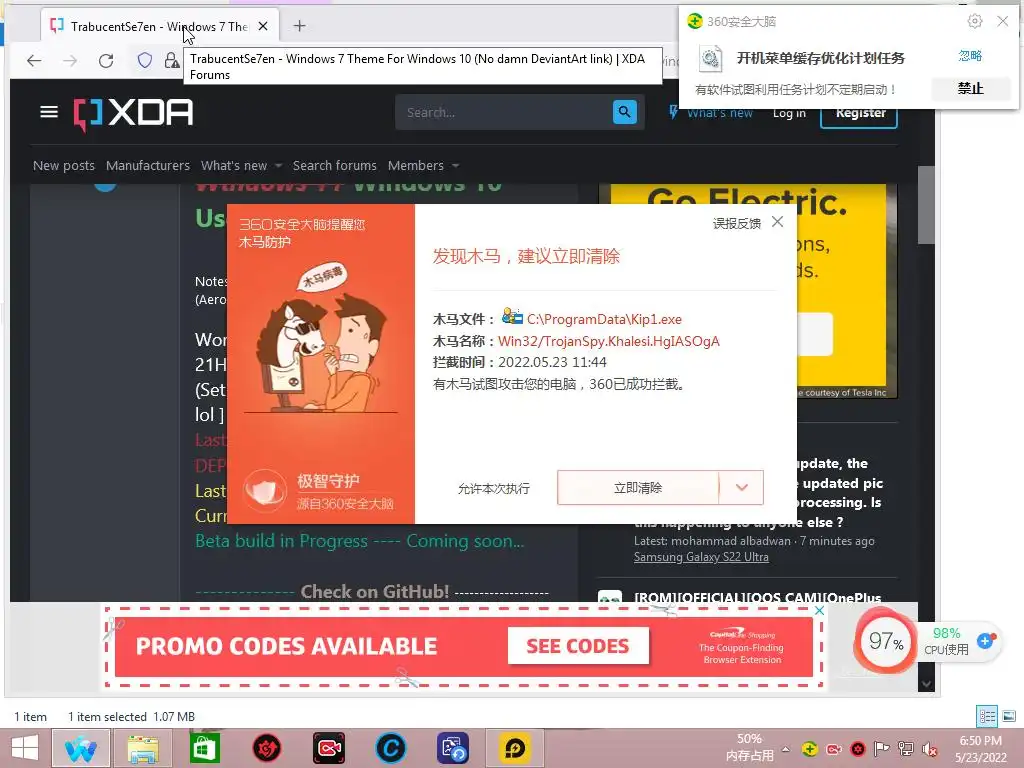Click the C:\ProgramData\Kip1.exe file path
The image size is (1024, 768).
[x=604, y=319]
